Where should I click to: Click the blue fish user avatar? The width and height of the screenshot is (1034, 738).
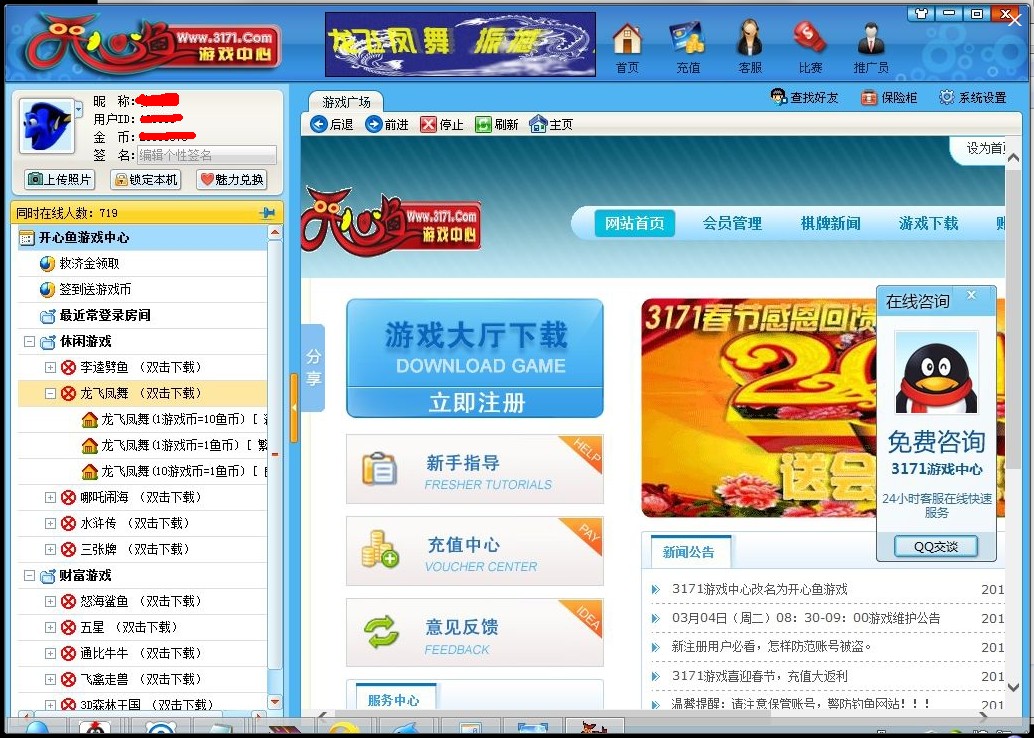[x=46, y=126]
